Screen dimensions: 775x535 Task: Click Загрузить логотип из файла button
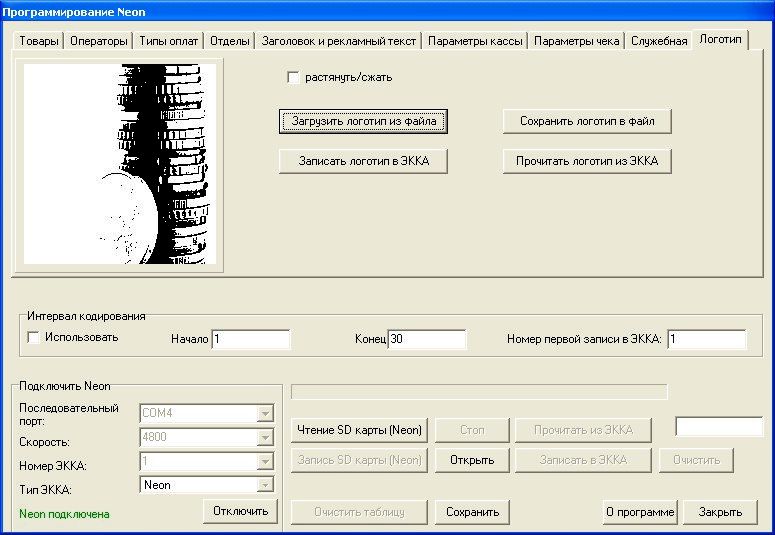(363, 121)
